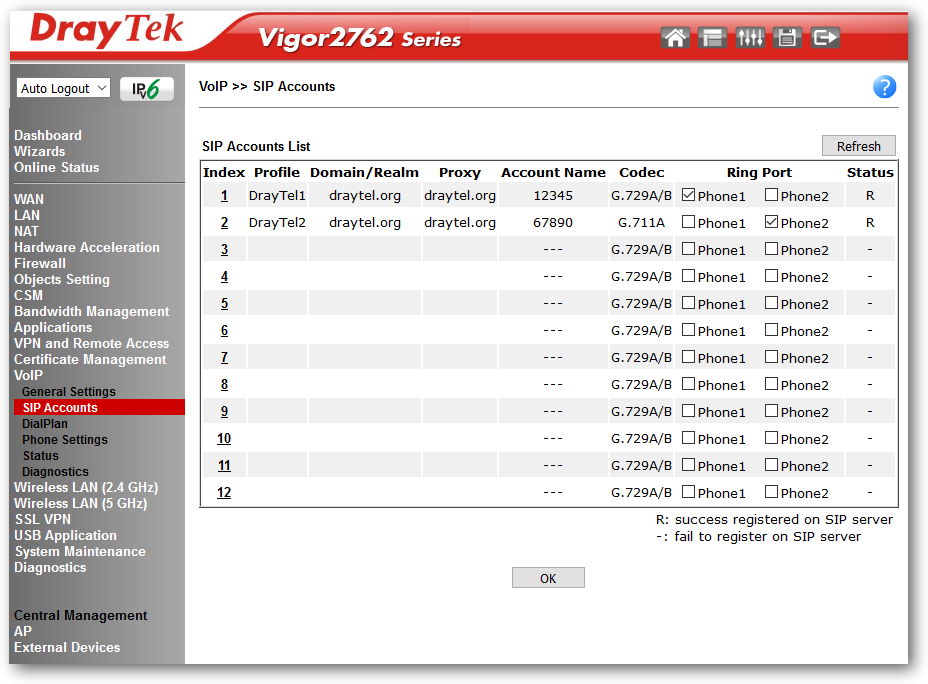Screen dimensions: 928x684
Task: Enable Phone1 for SIP account index 3
Action: coord(688,249)
